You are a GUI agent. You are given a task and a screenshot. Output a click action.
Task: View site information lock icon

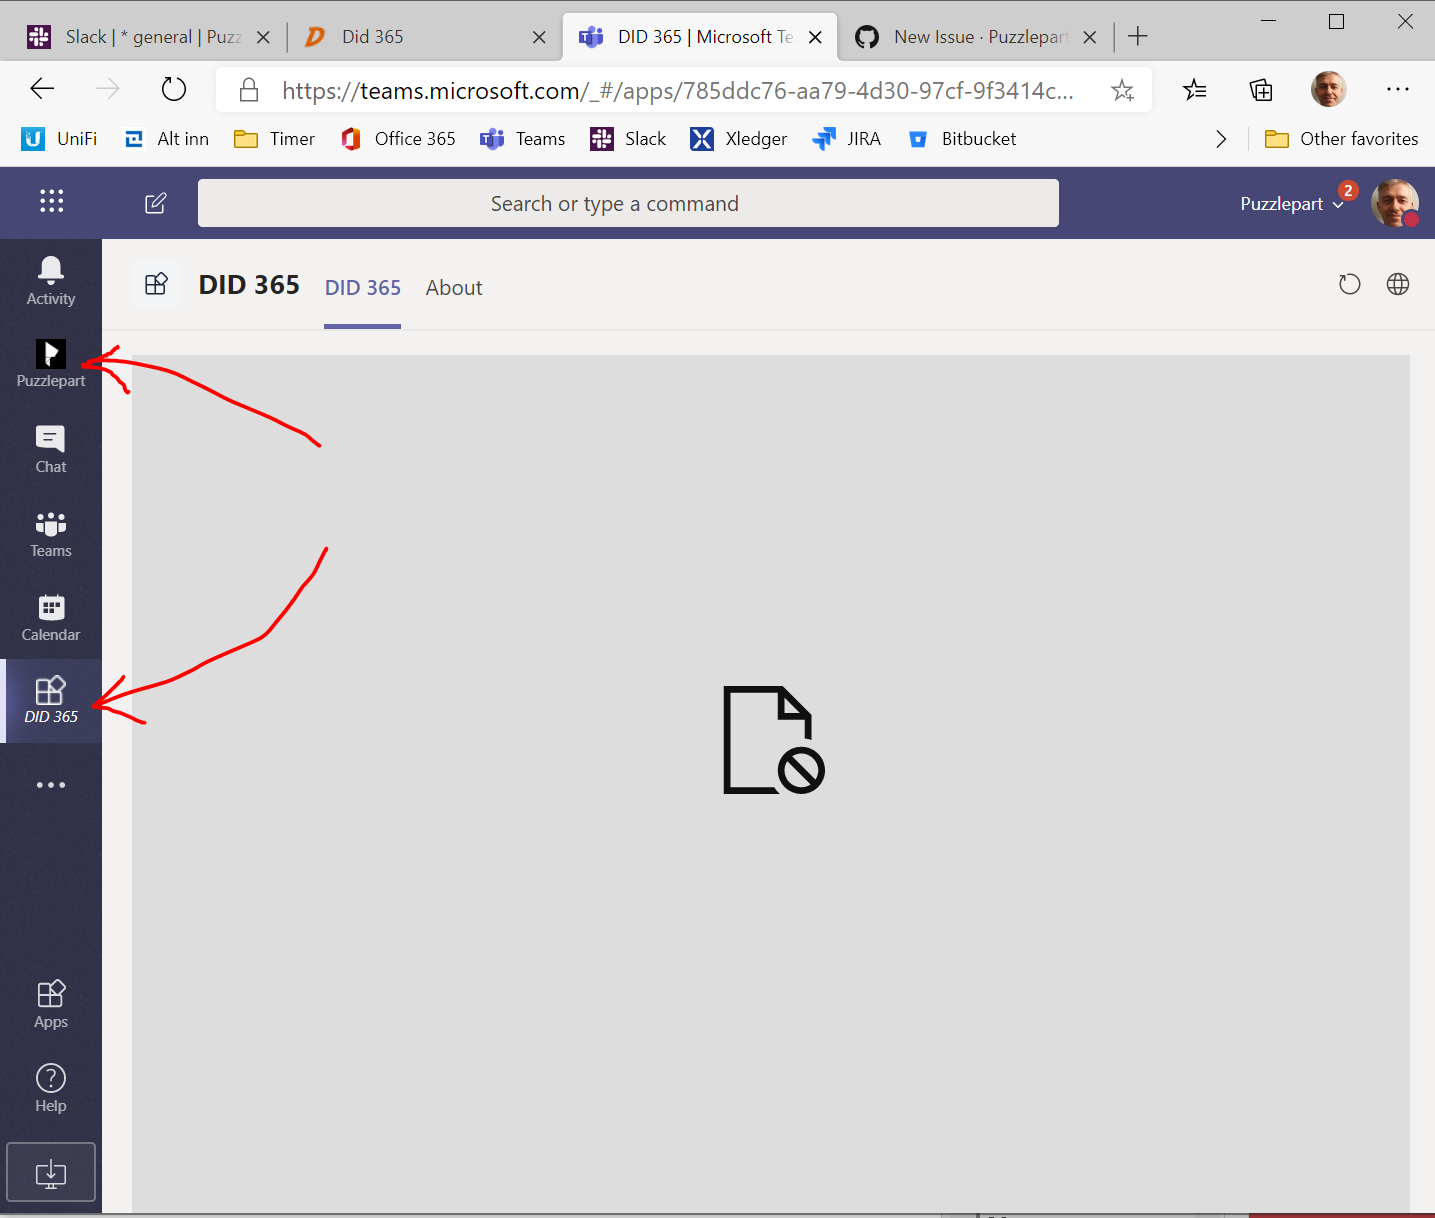coord(249,90)
